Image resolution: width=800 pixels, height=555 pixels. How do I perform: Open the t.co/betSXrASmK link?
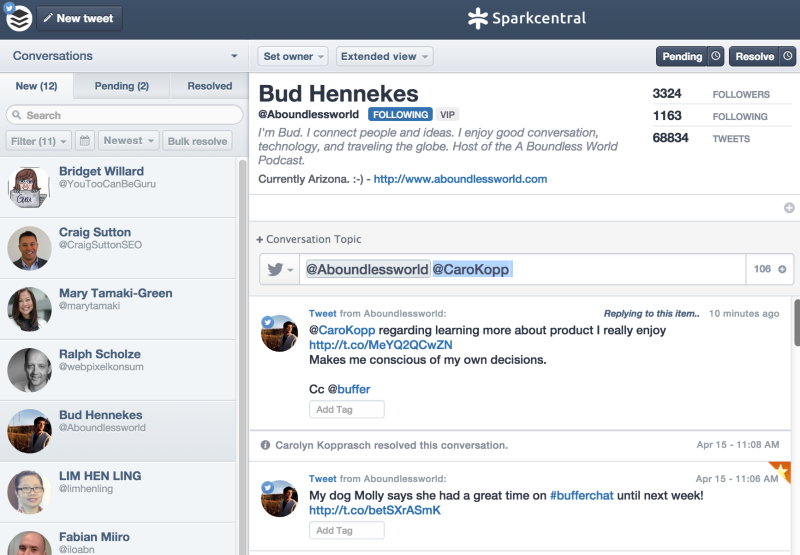tap(374, 510)
